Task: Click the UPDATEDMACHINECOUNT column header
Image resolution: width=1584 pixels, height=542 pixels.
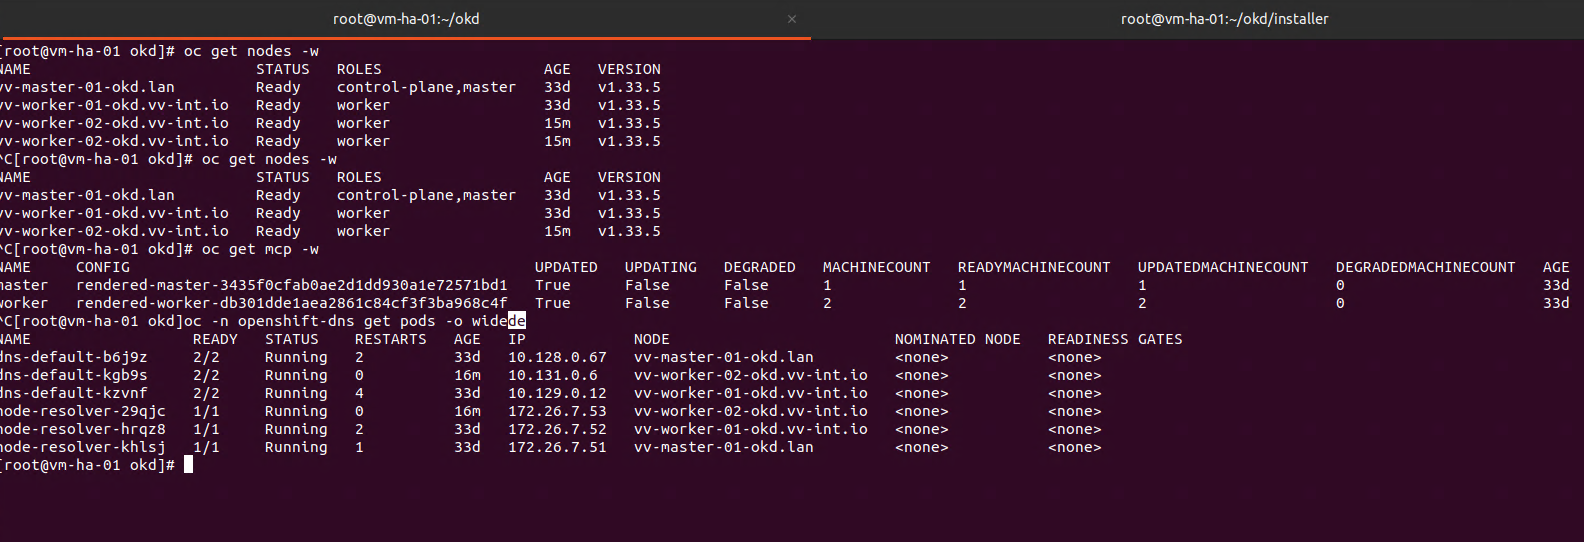Action: (1222, 267)
